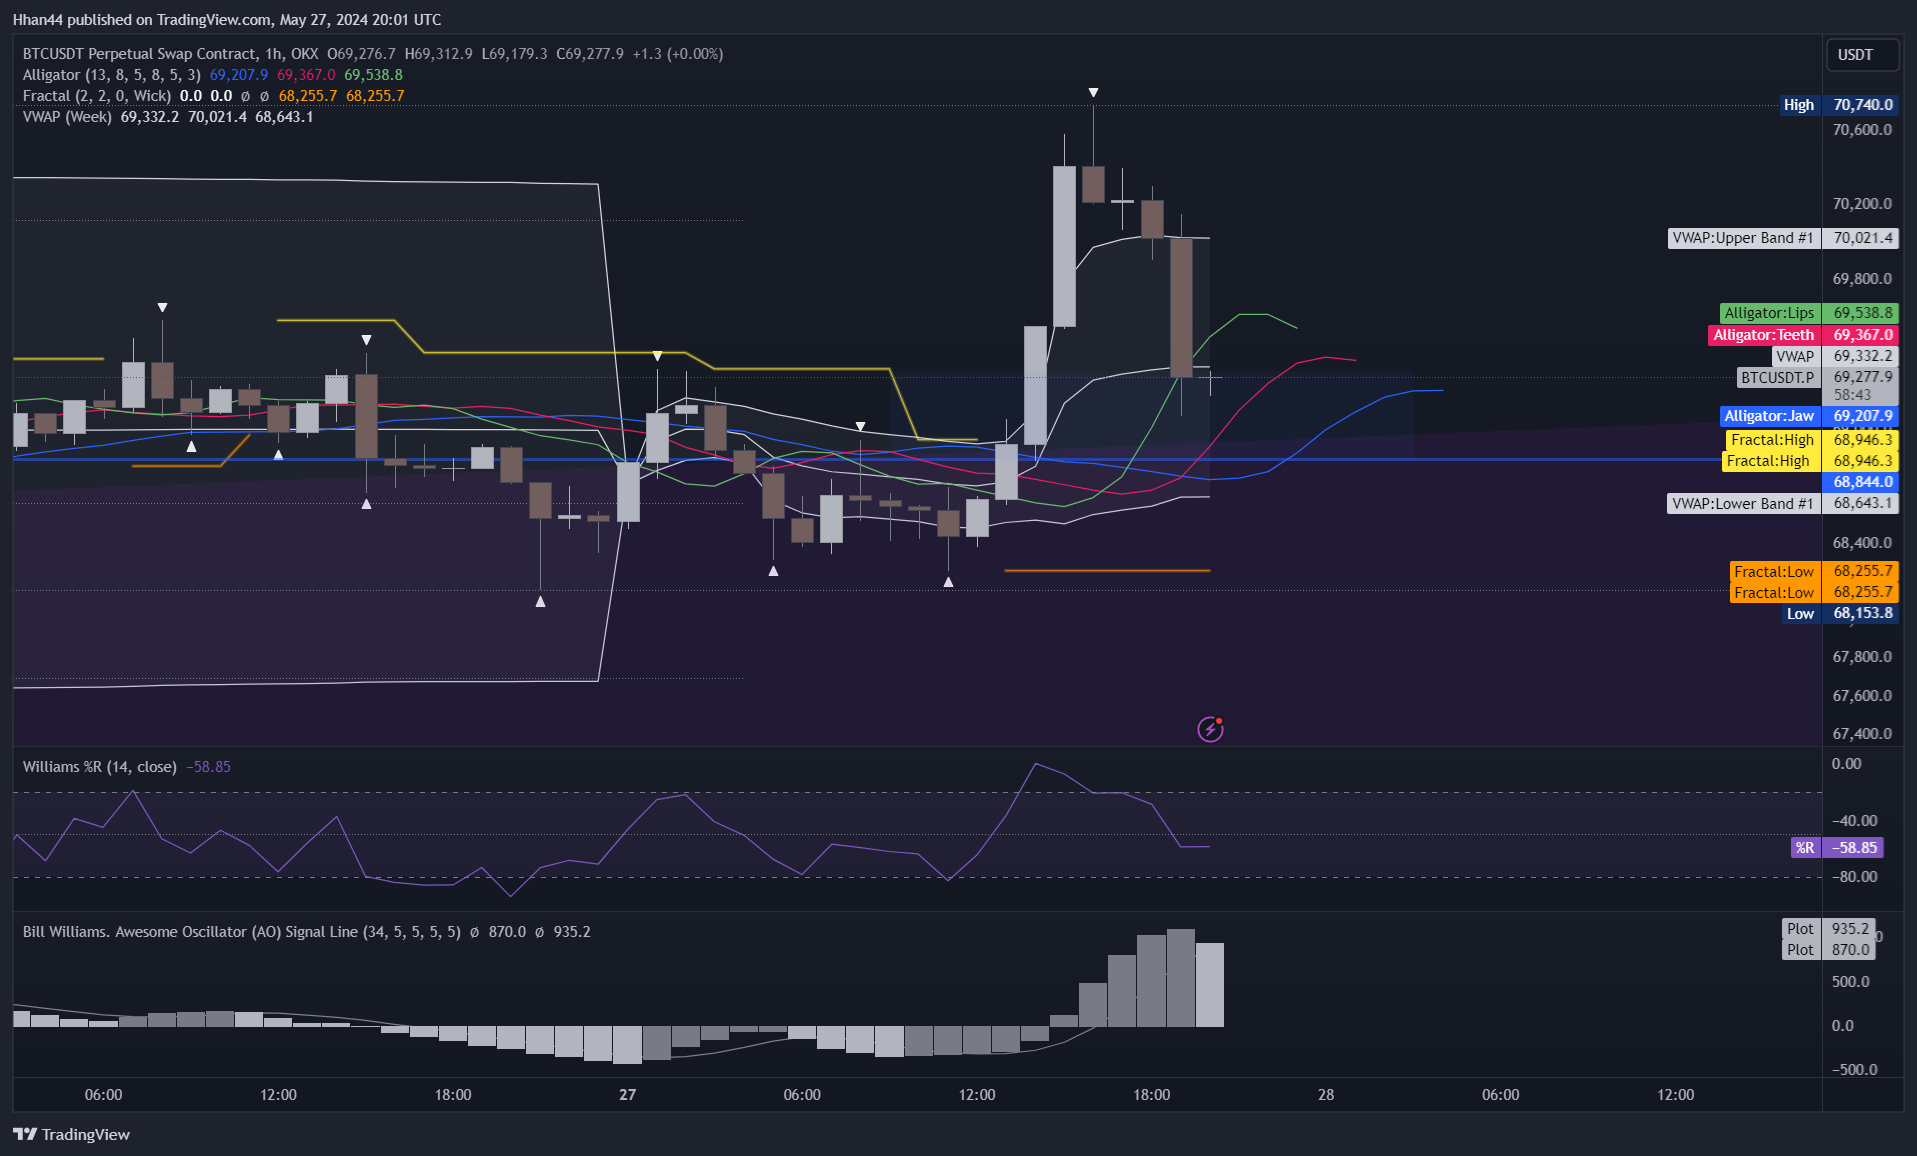Click the -40.00 Williams %R axis tick
Screen dimensions: 1917x1156
click(1854, 821)
